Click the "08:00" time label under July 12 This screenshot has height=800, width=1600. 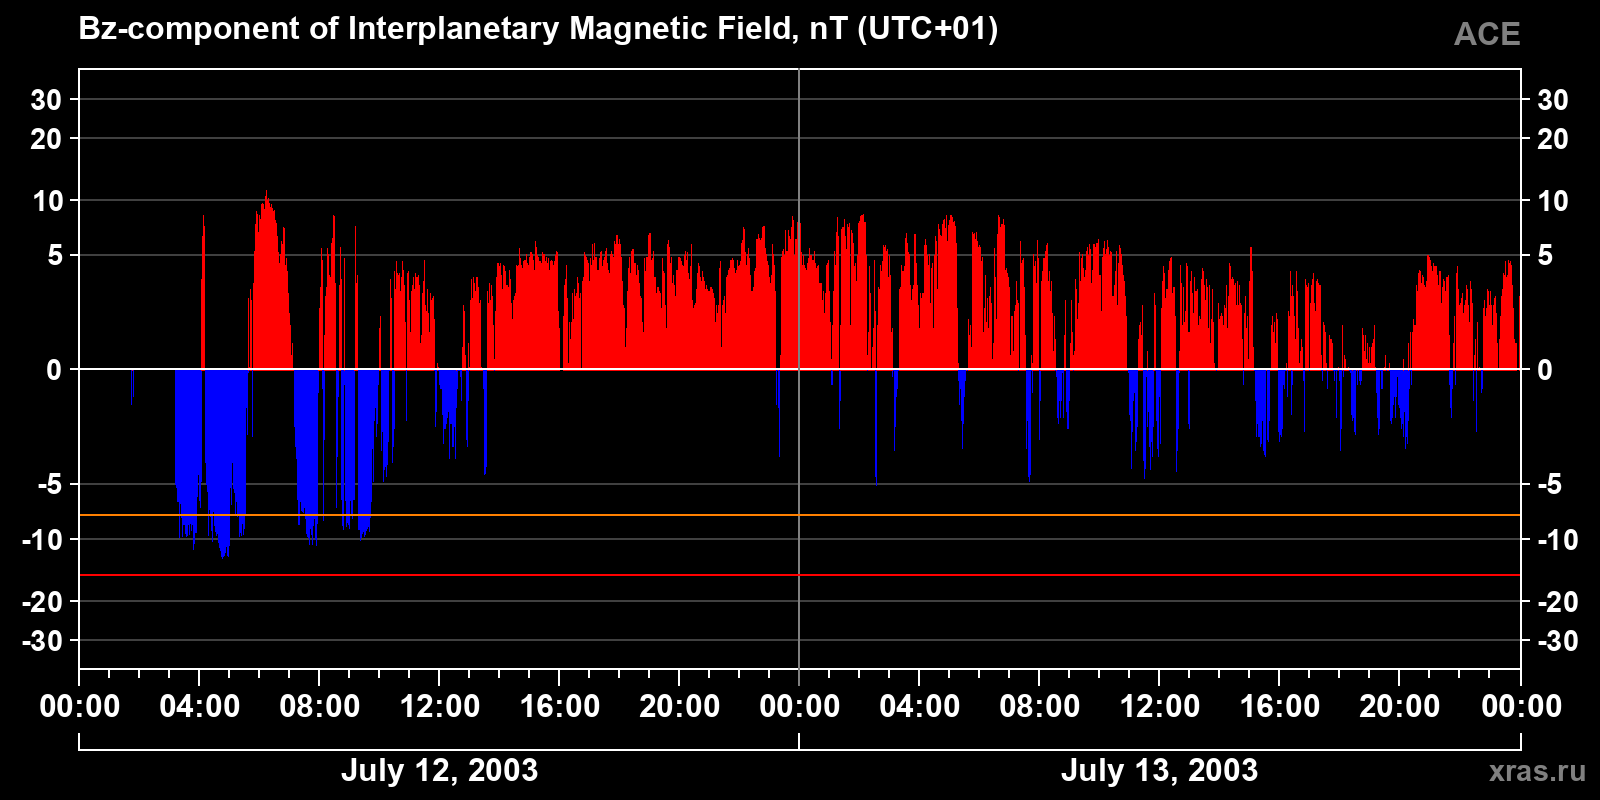click(x=320, y=707)
